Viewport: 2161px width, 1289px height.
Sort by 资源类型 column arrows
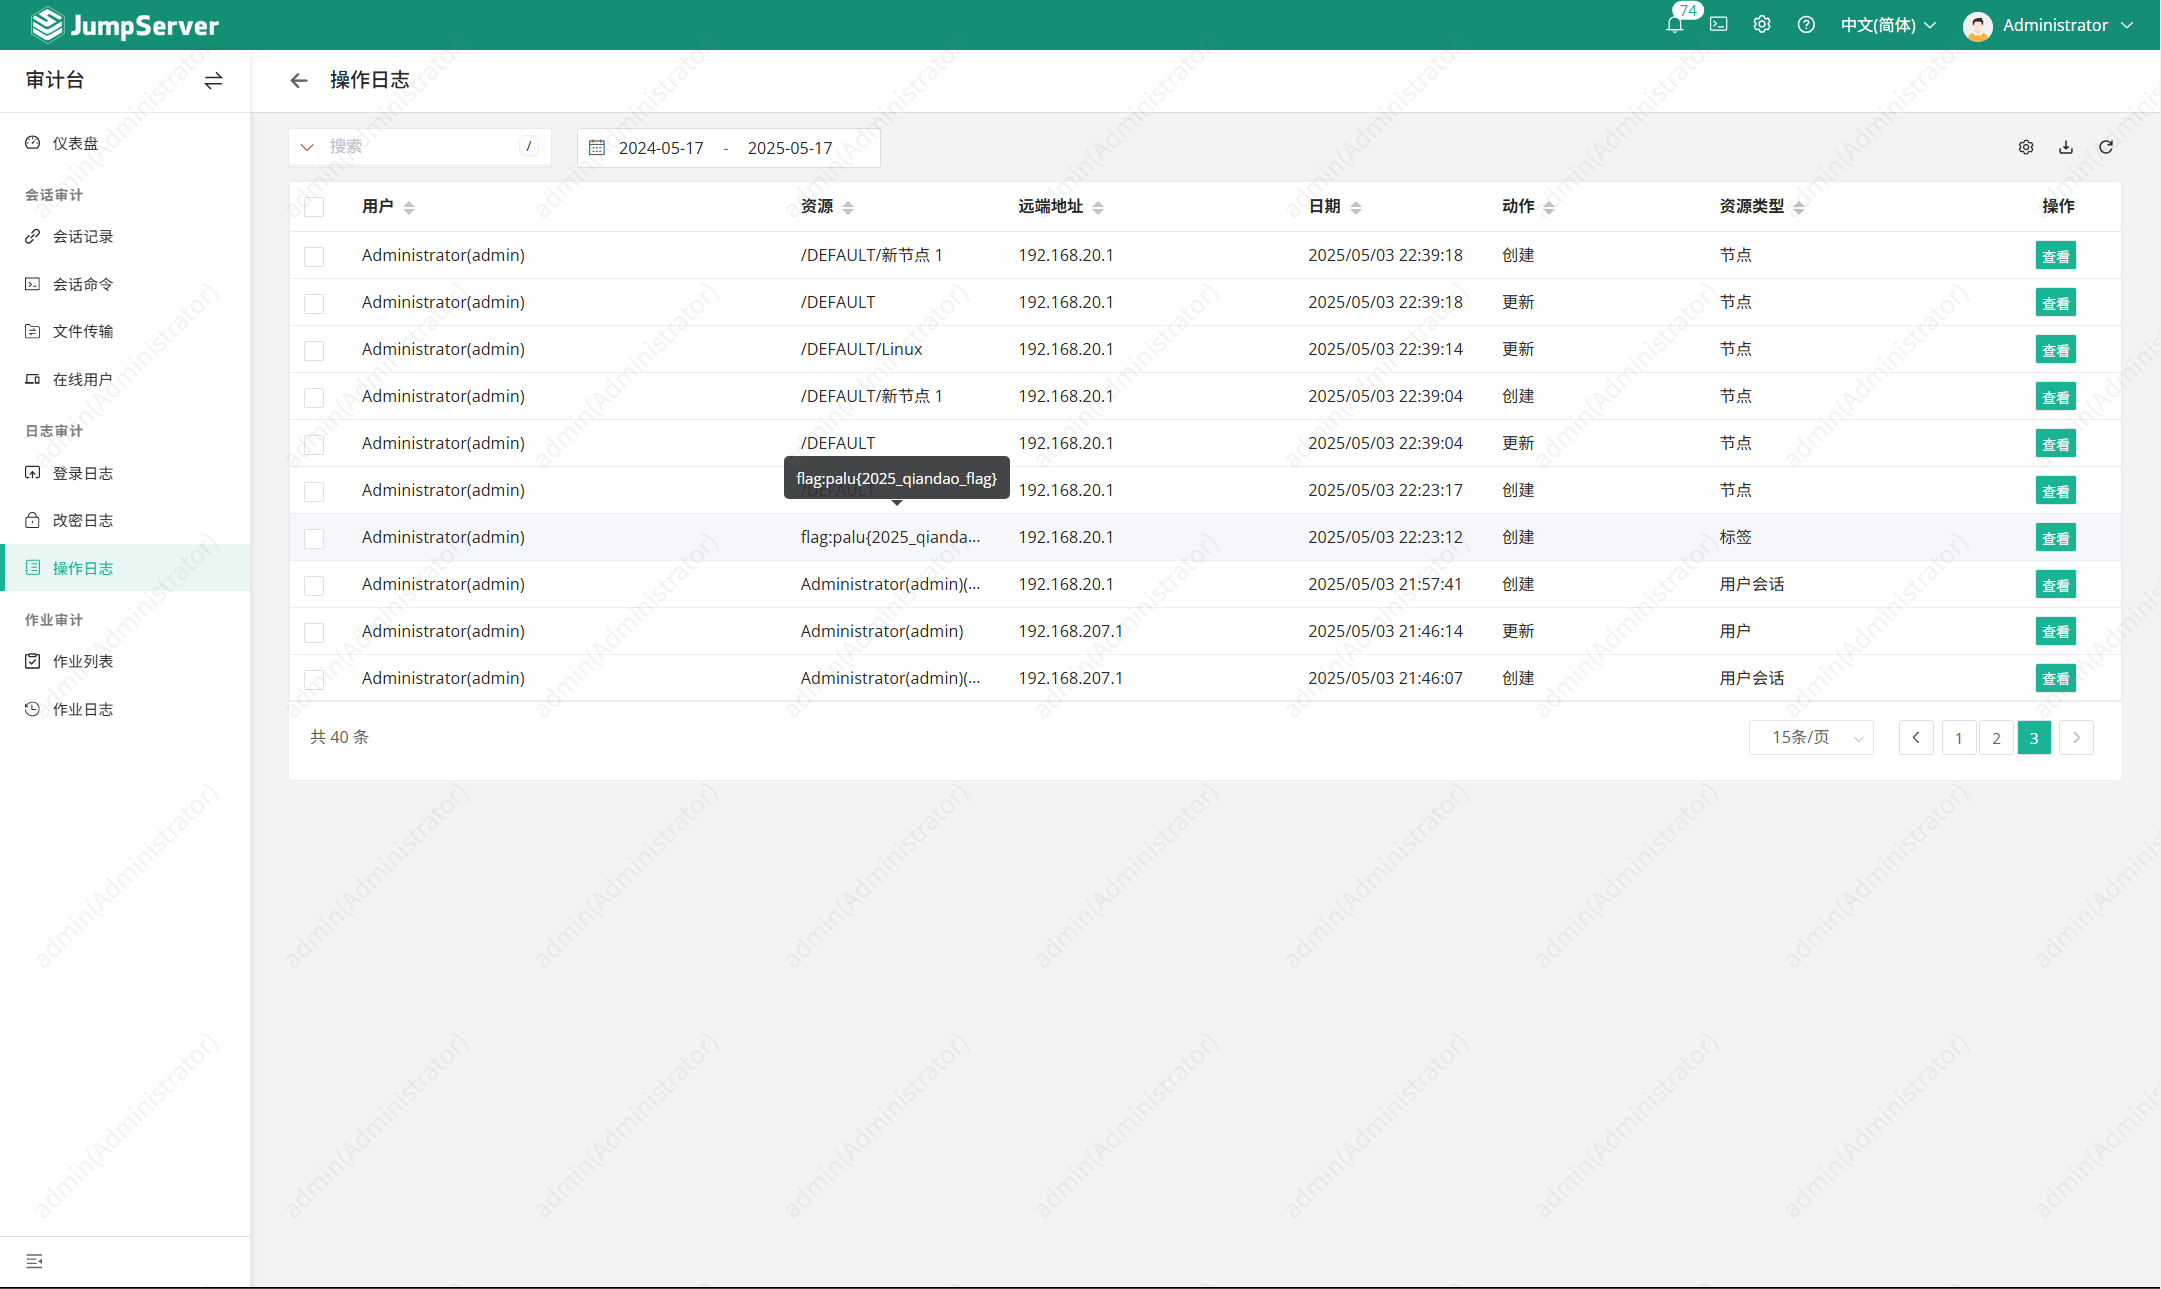(x=1799, y=208)
